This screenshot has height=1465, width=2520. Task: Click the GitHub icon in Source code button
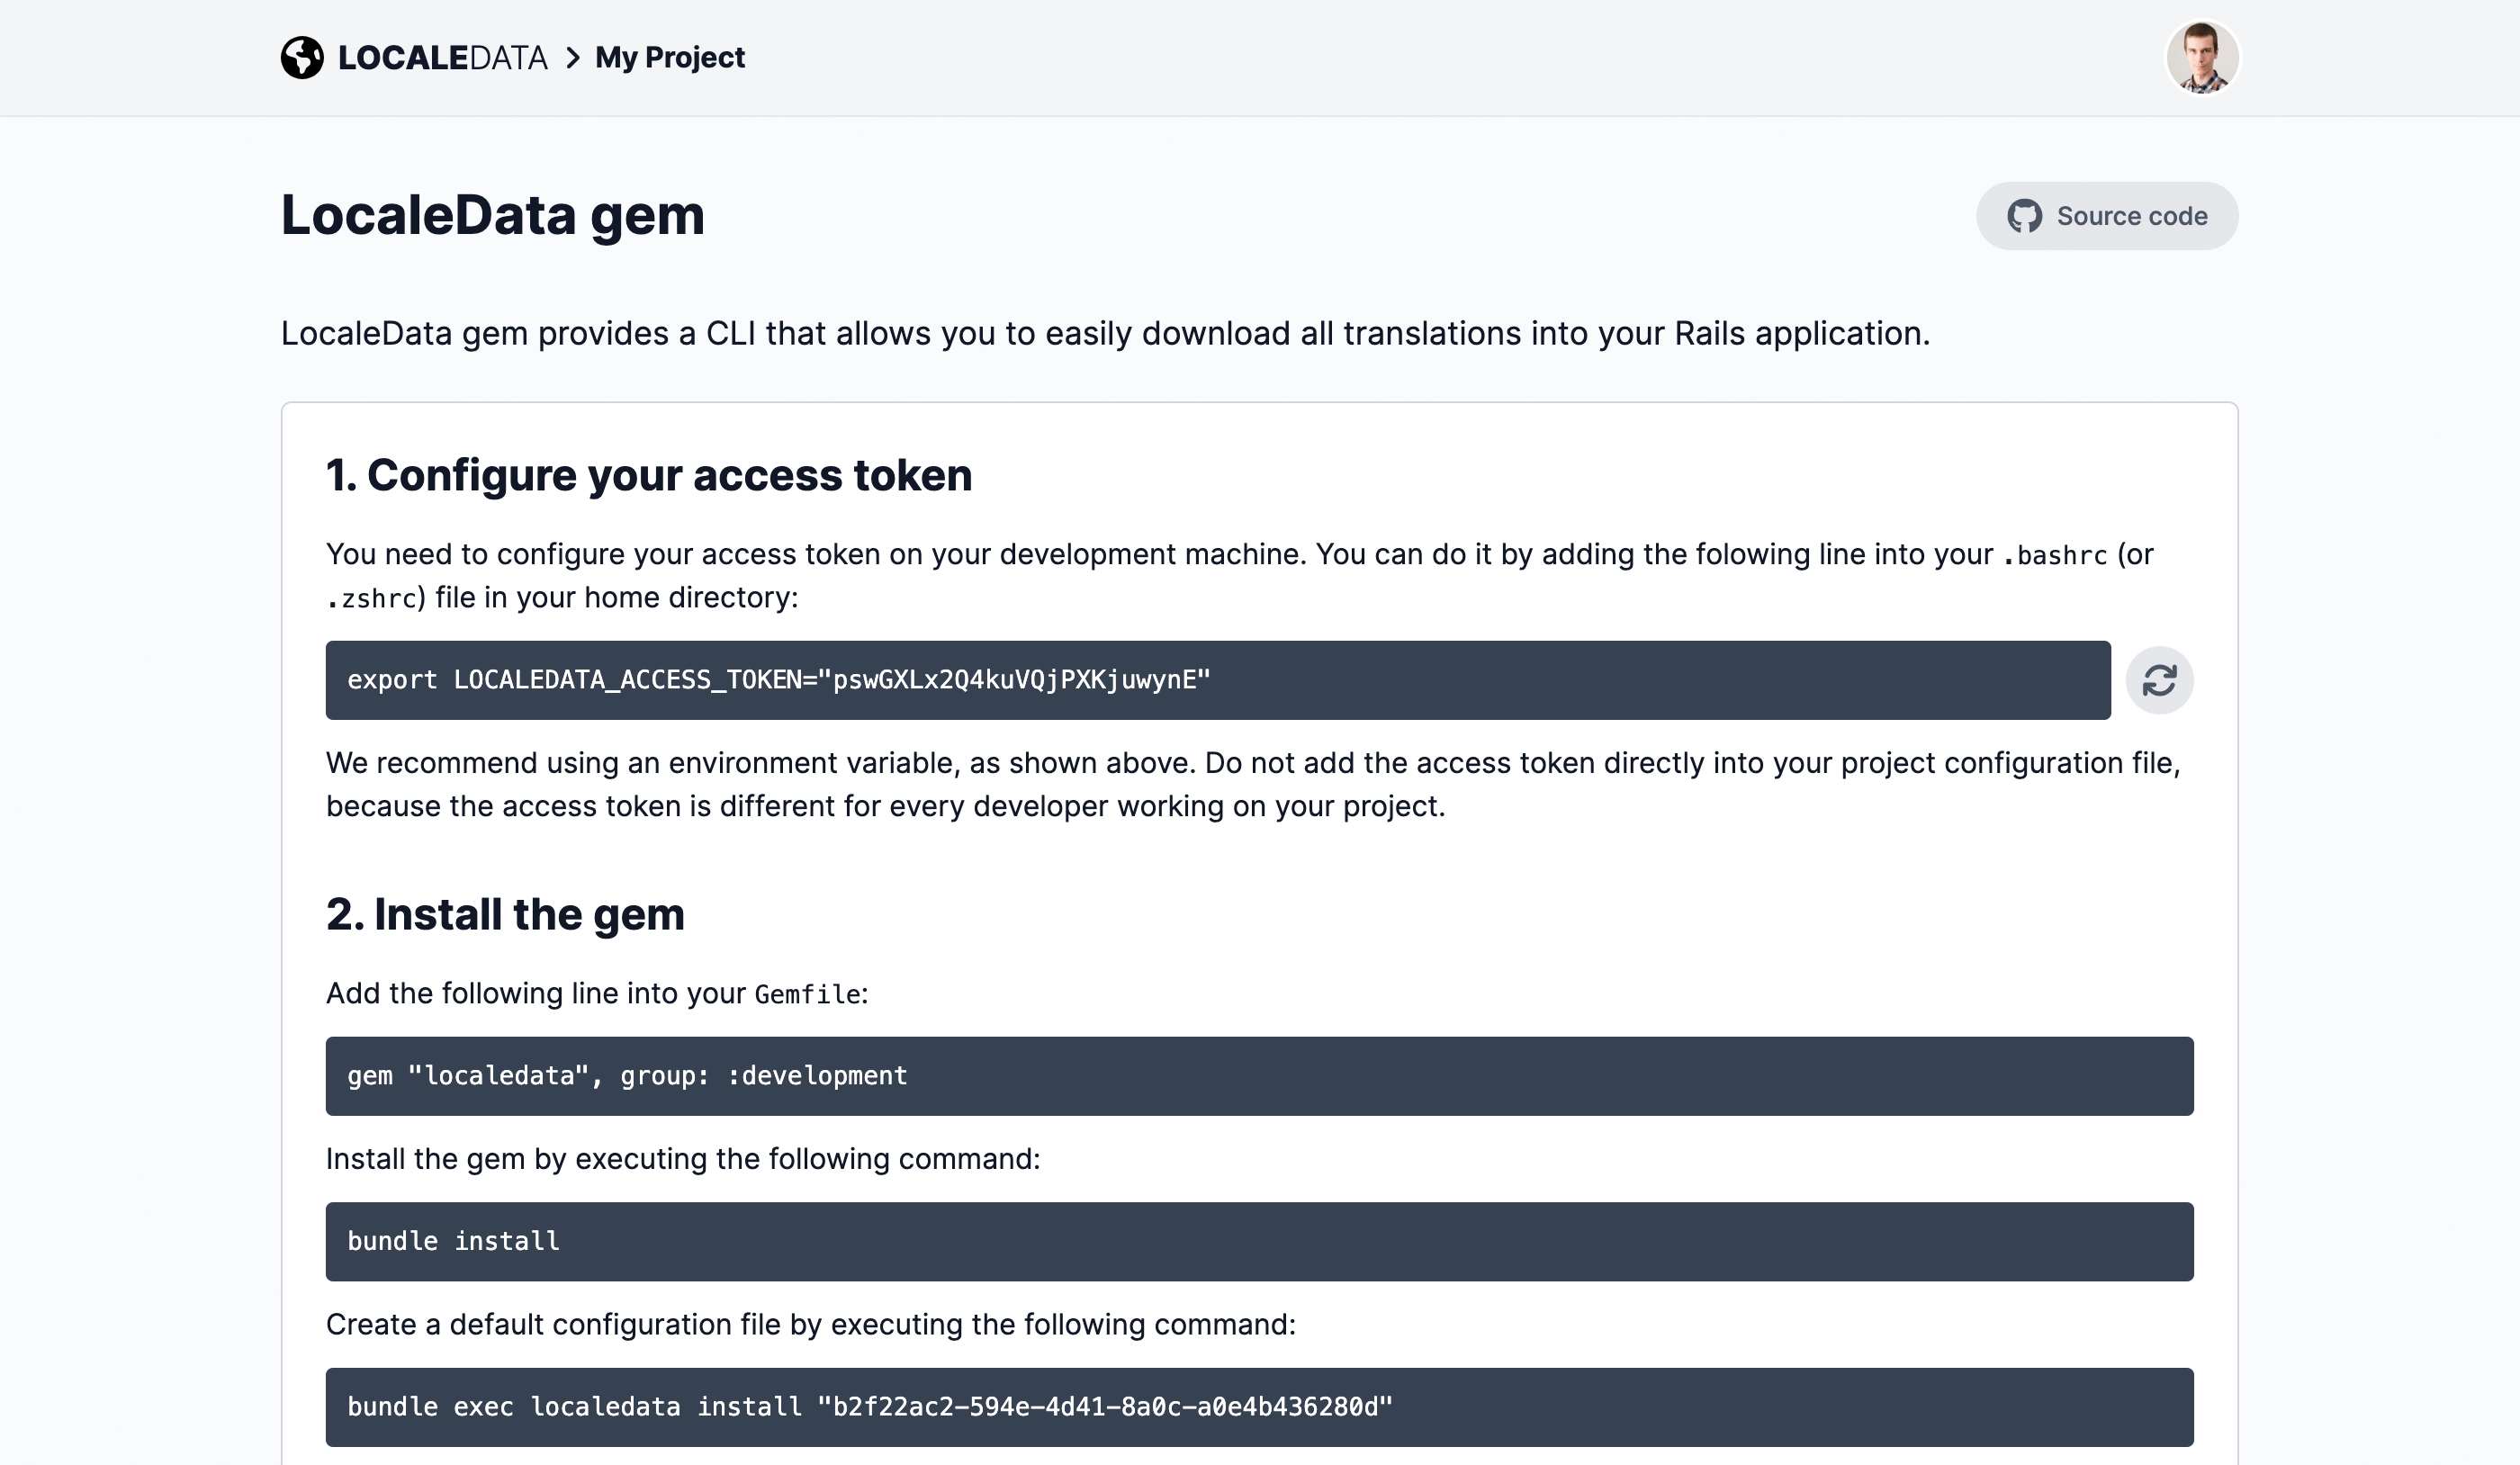tap(2025, 216)
